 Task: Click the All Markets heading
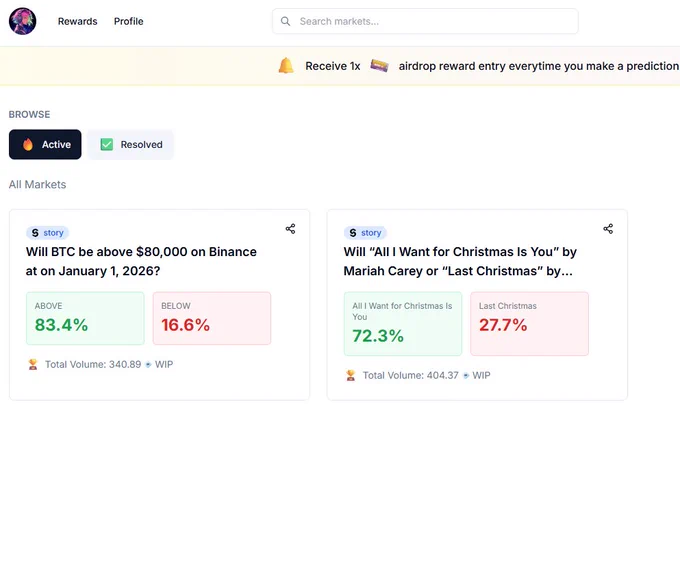coord(38,184)
